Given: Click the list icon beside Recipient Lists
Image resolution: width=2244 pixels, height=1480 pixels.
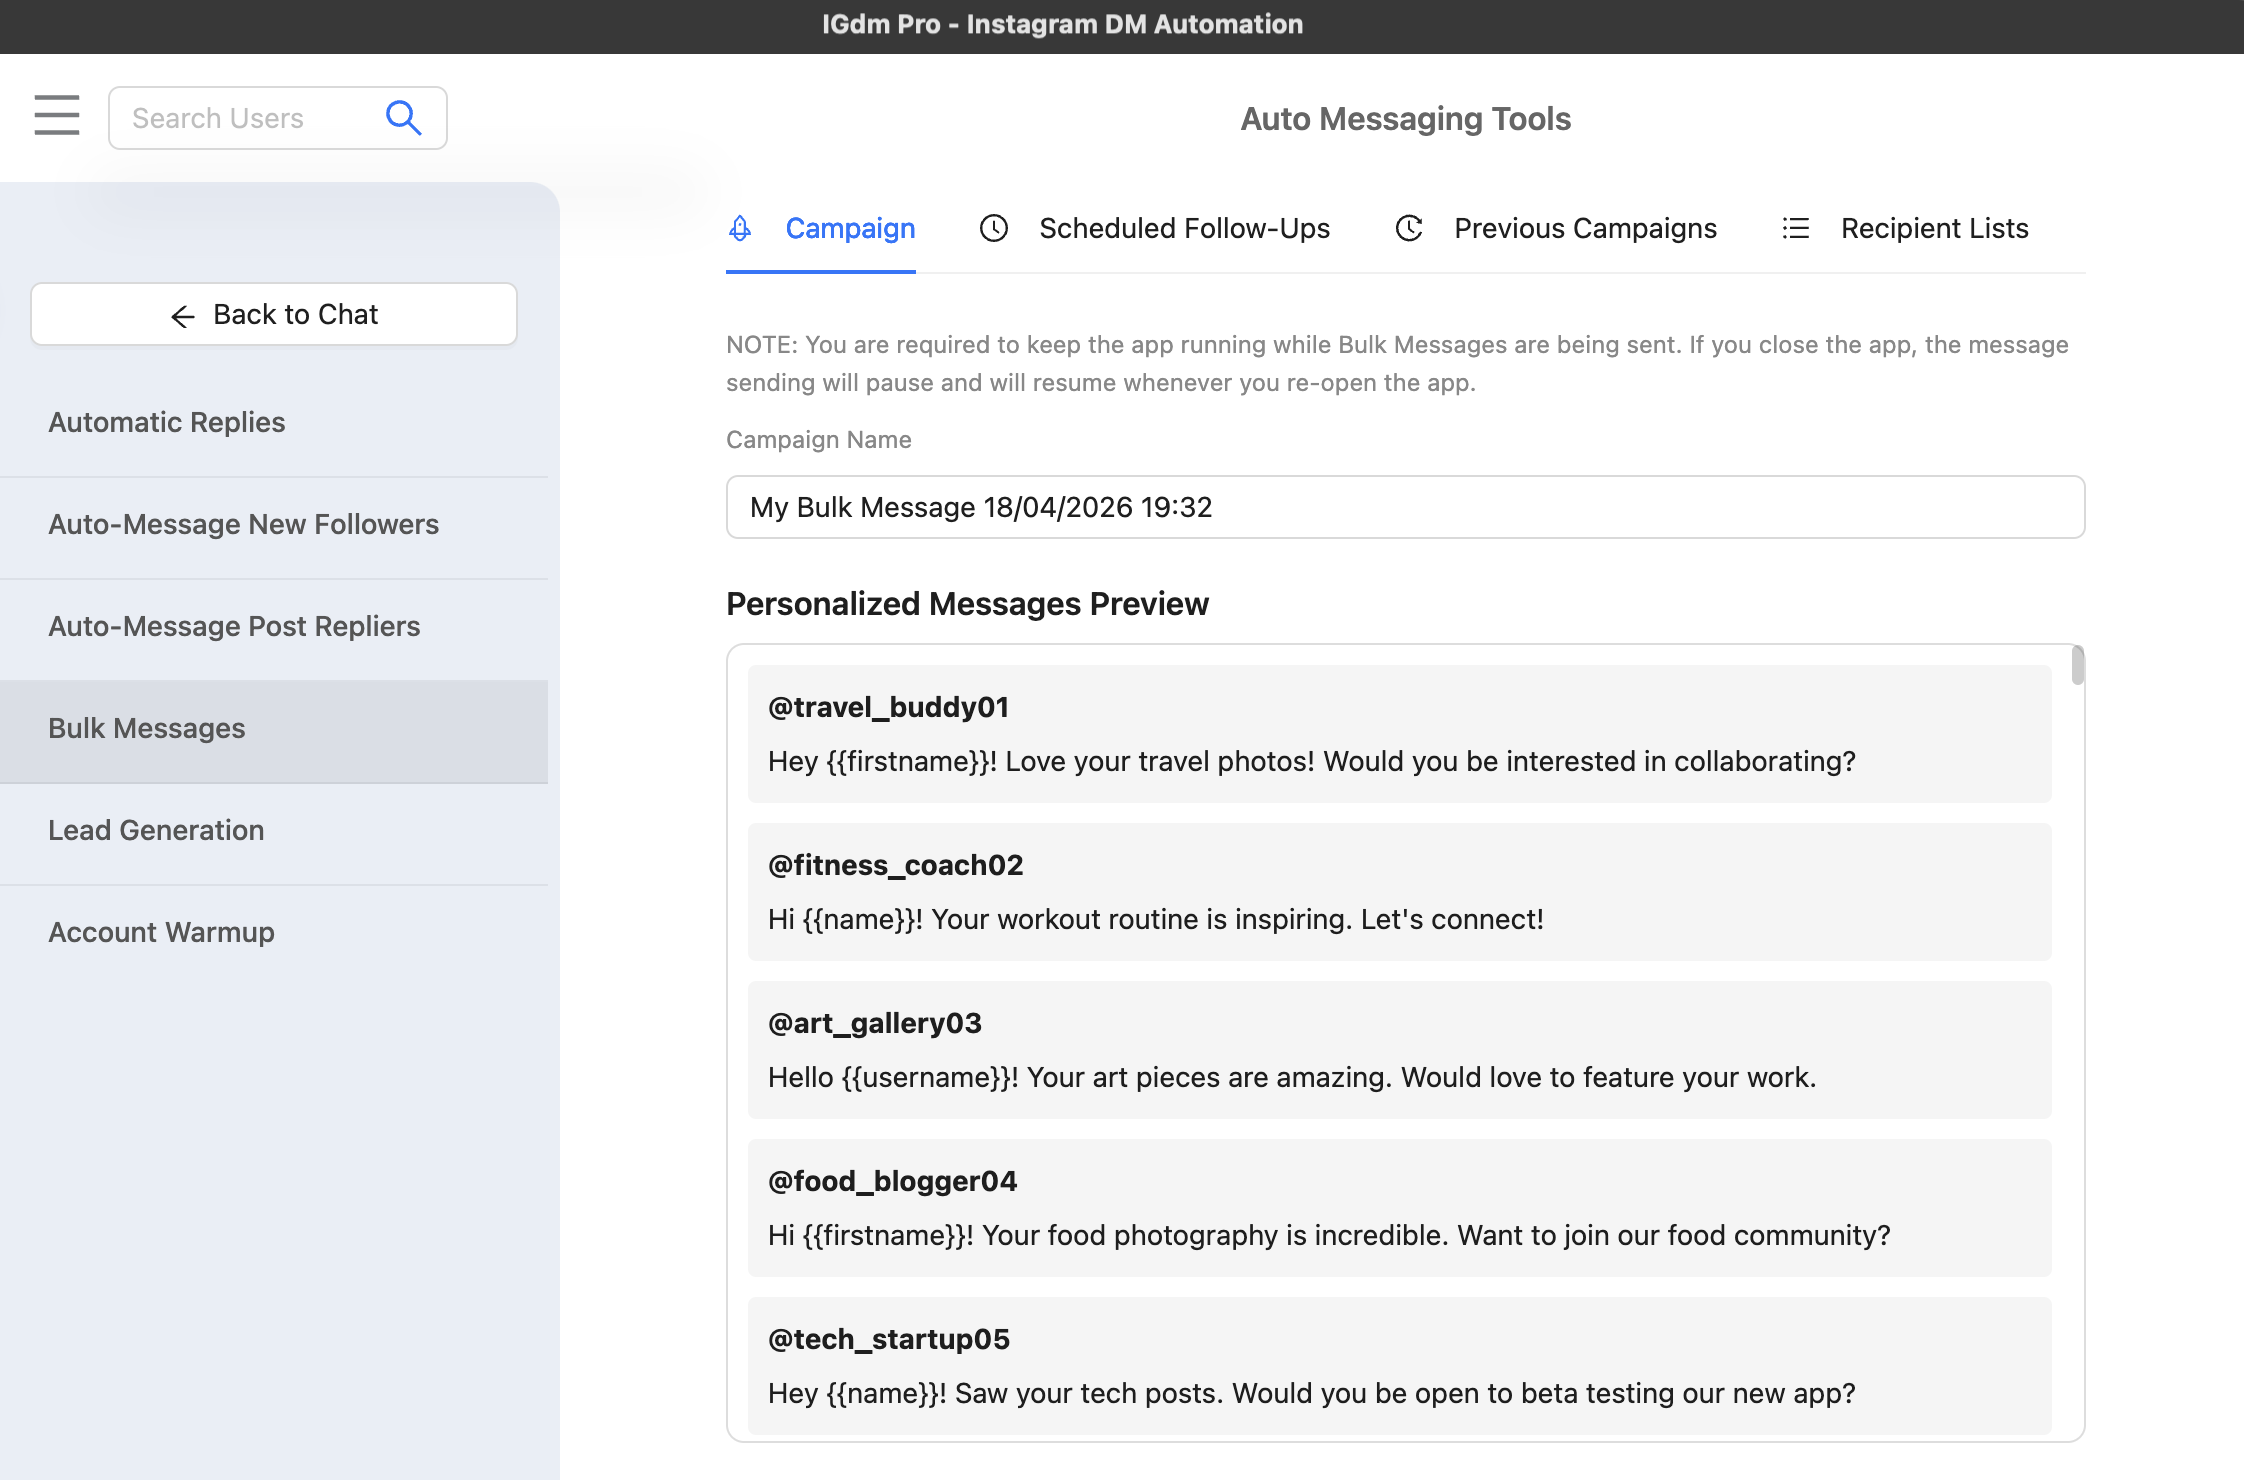Looking at the screenshot, I should [1795, 228].
